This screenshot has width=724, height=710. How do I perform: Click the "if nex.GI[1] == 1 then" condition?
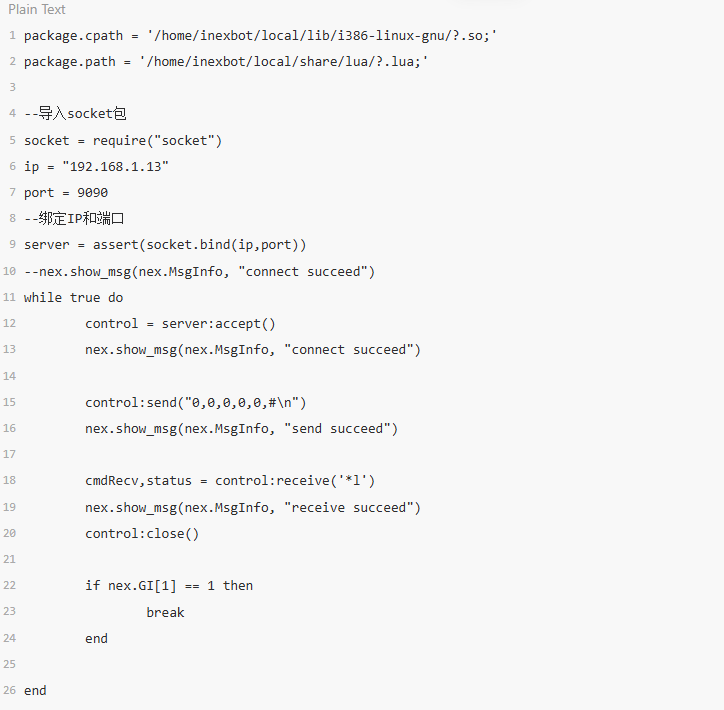tap(169, 585)
